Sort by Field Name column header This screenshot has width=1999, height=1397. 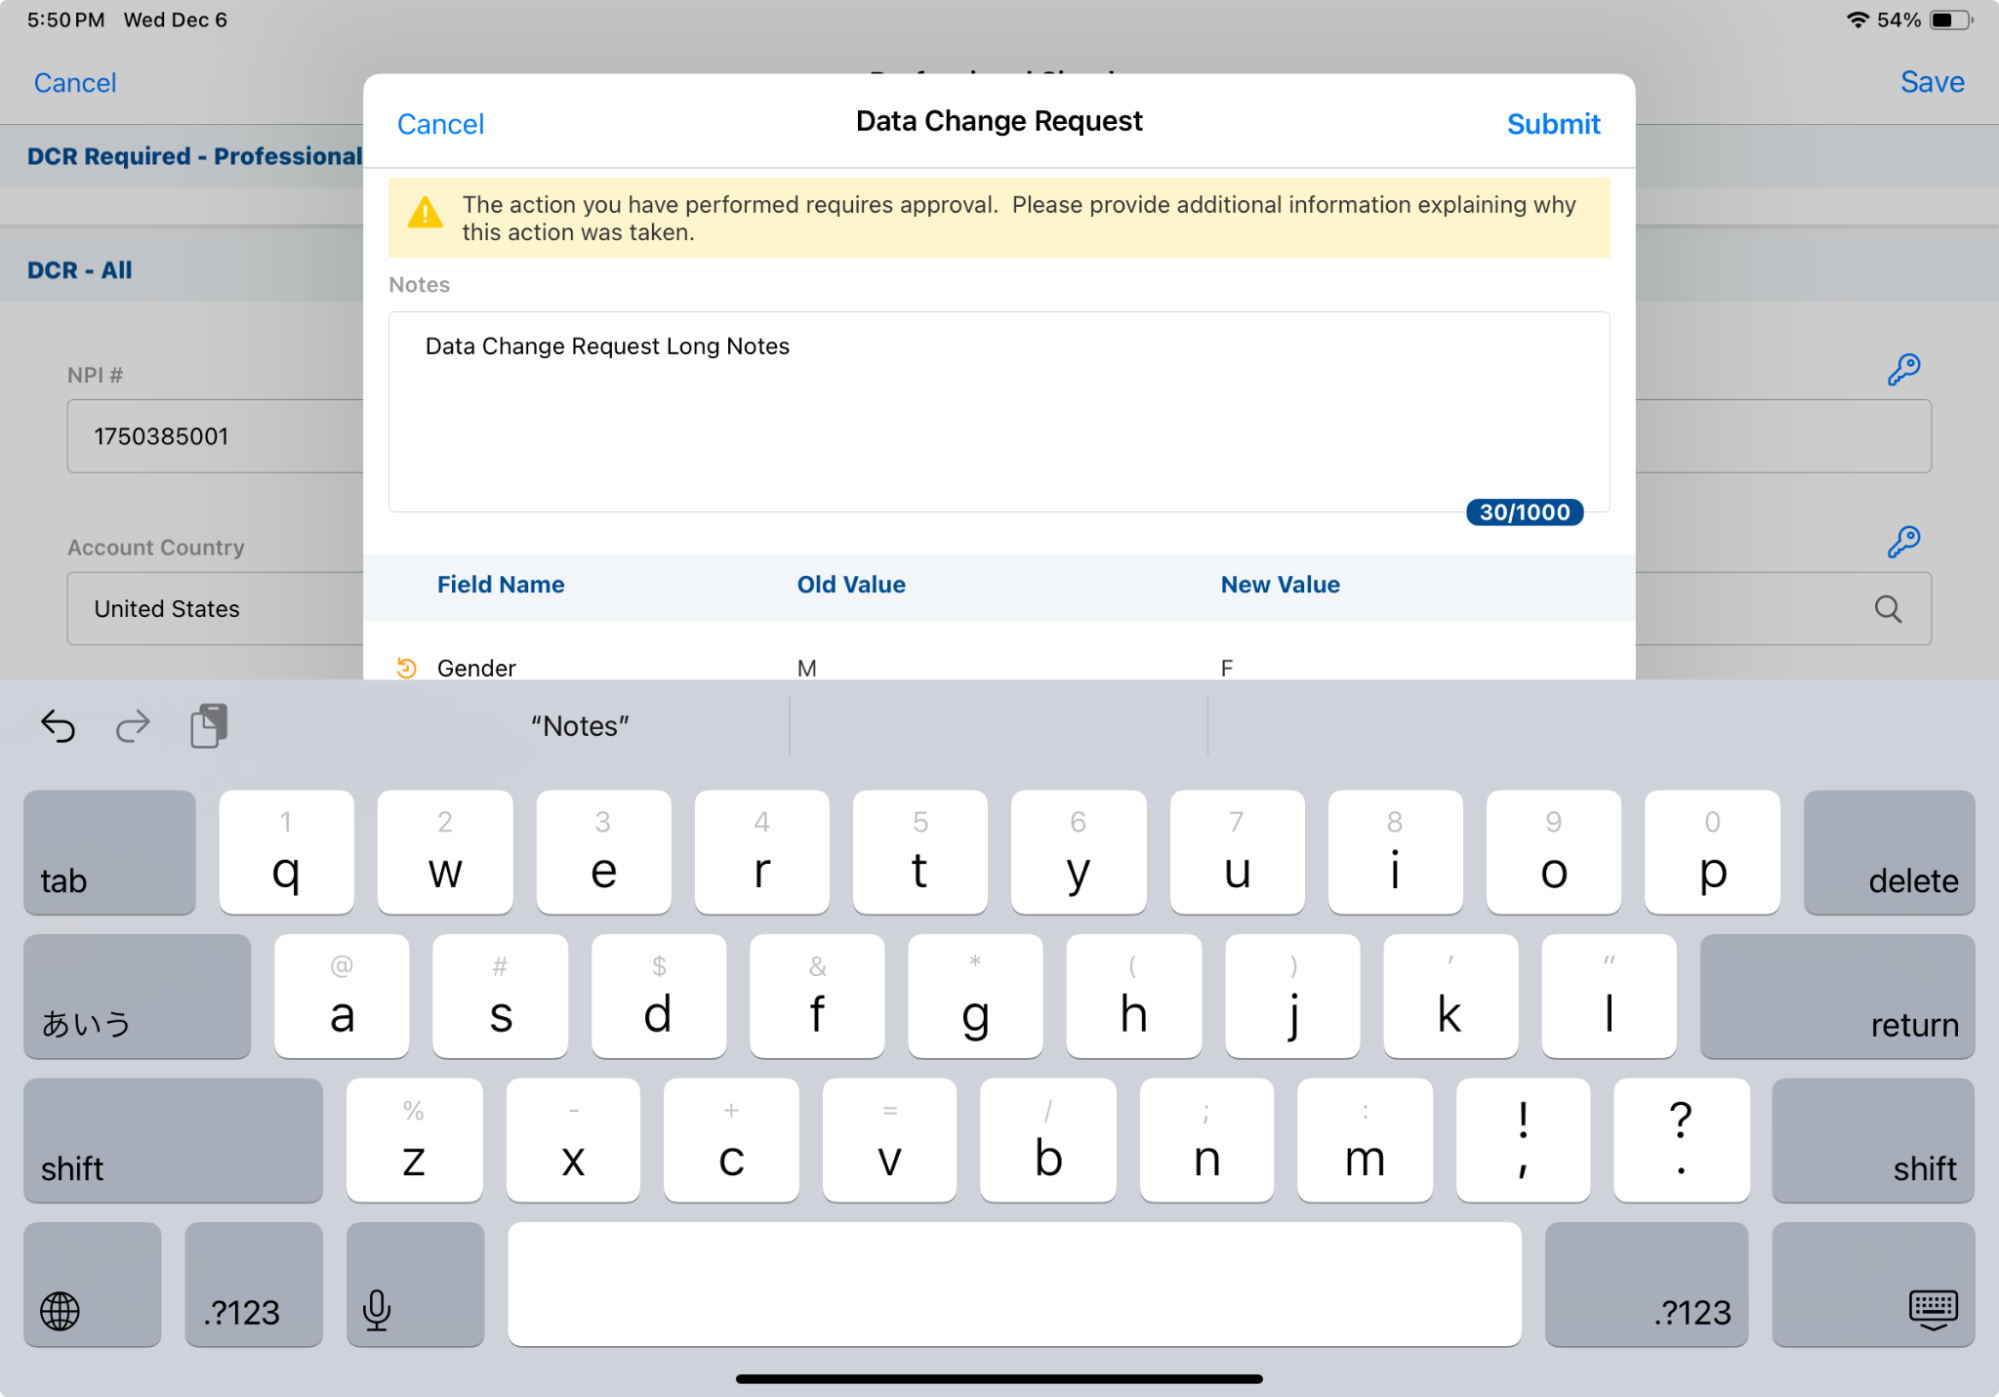[x=500, y=585]
